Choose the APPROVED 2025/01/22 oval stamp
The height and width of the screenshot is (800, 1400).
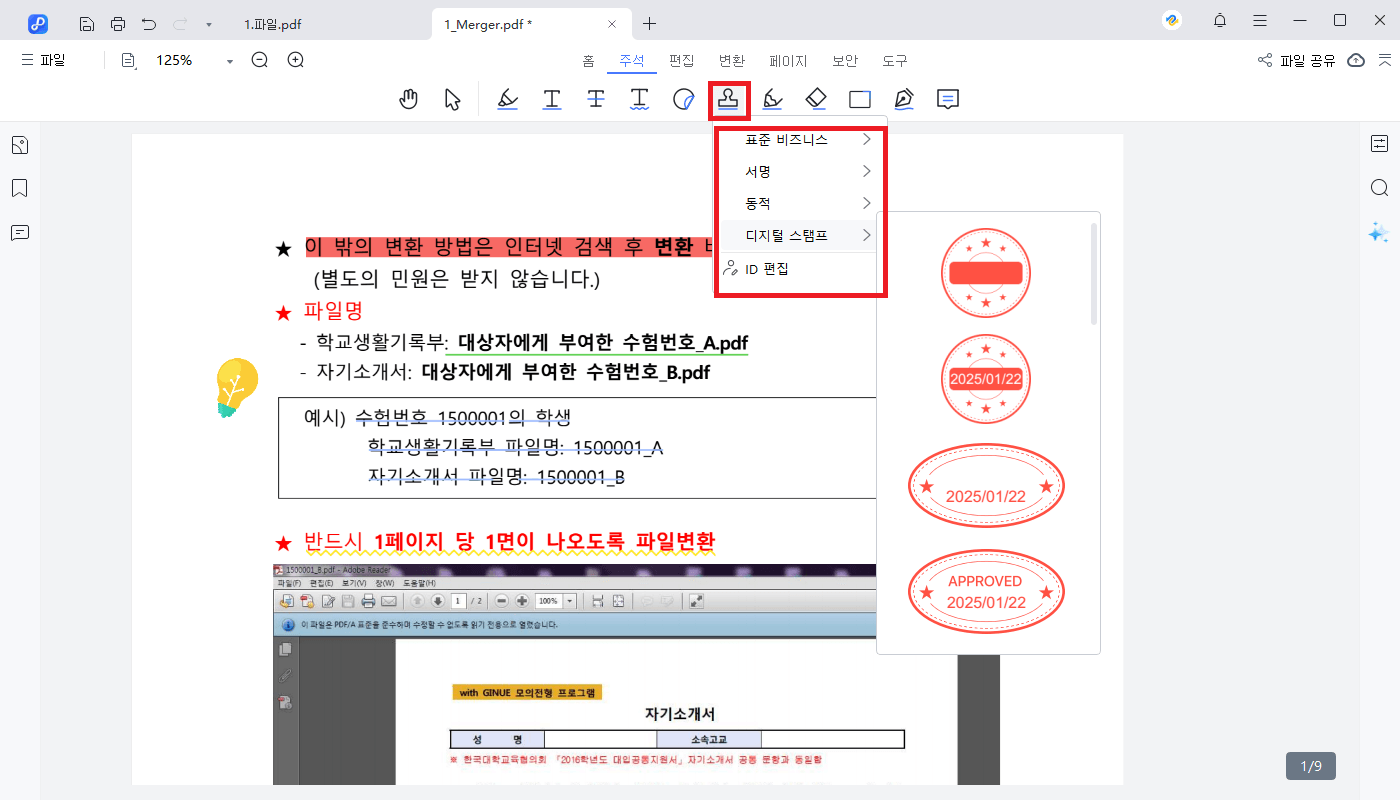(x=986, y=591)
